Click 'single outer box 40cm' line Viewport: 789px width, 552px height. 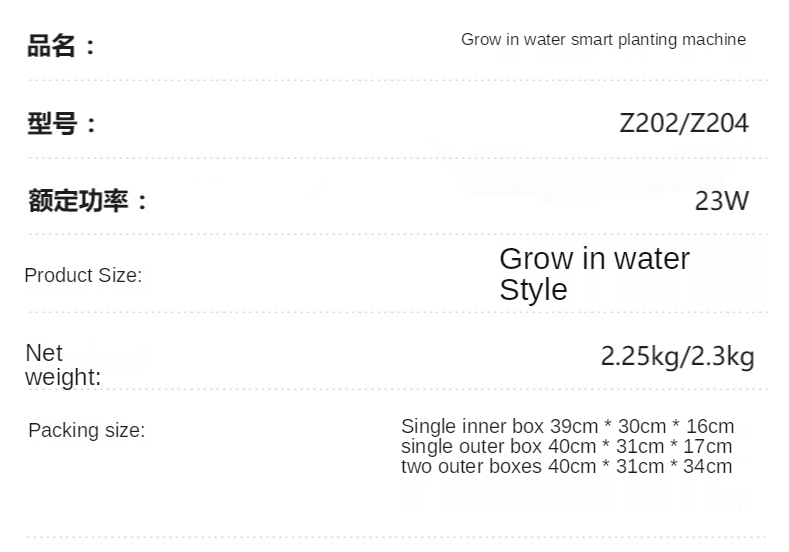[566, 447]
